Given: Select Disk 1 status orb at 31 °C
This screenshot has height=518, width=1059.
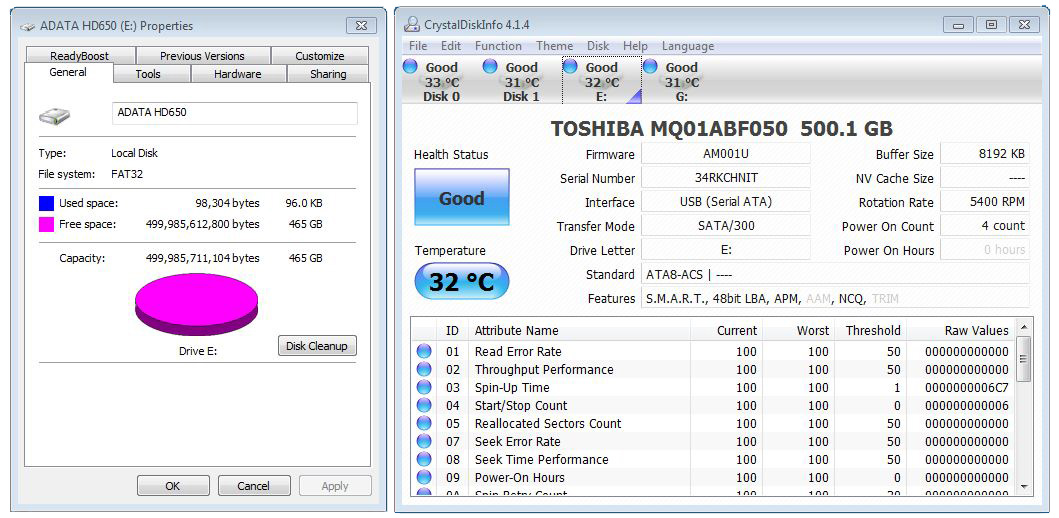Looking at the screenshot, I should tap(490, 66).
